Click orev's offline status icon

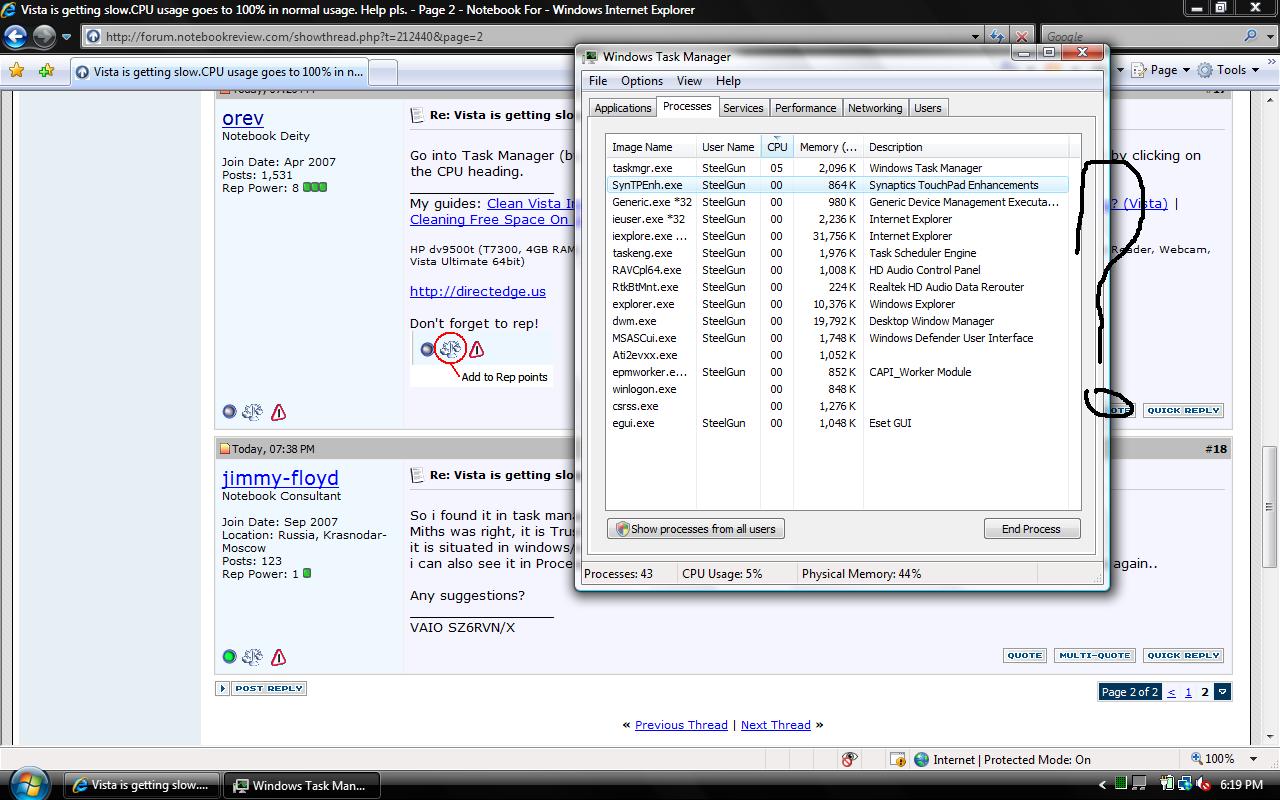point(229,411)
